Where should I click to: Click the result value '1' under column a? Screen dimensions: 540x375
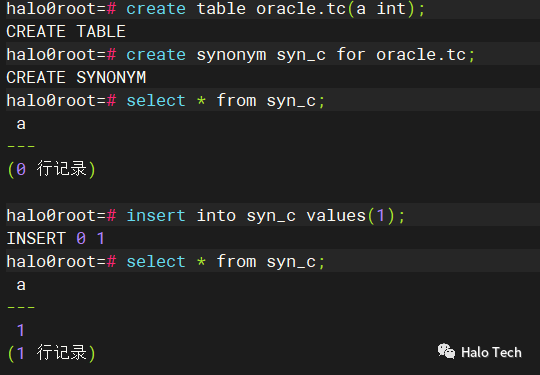tap(21, 330)
